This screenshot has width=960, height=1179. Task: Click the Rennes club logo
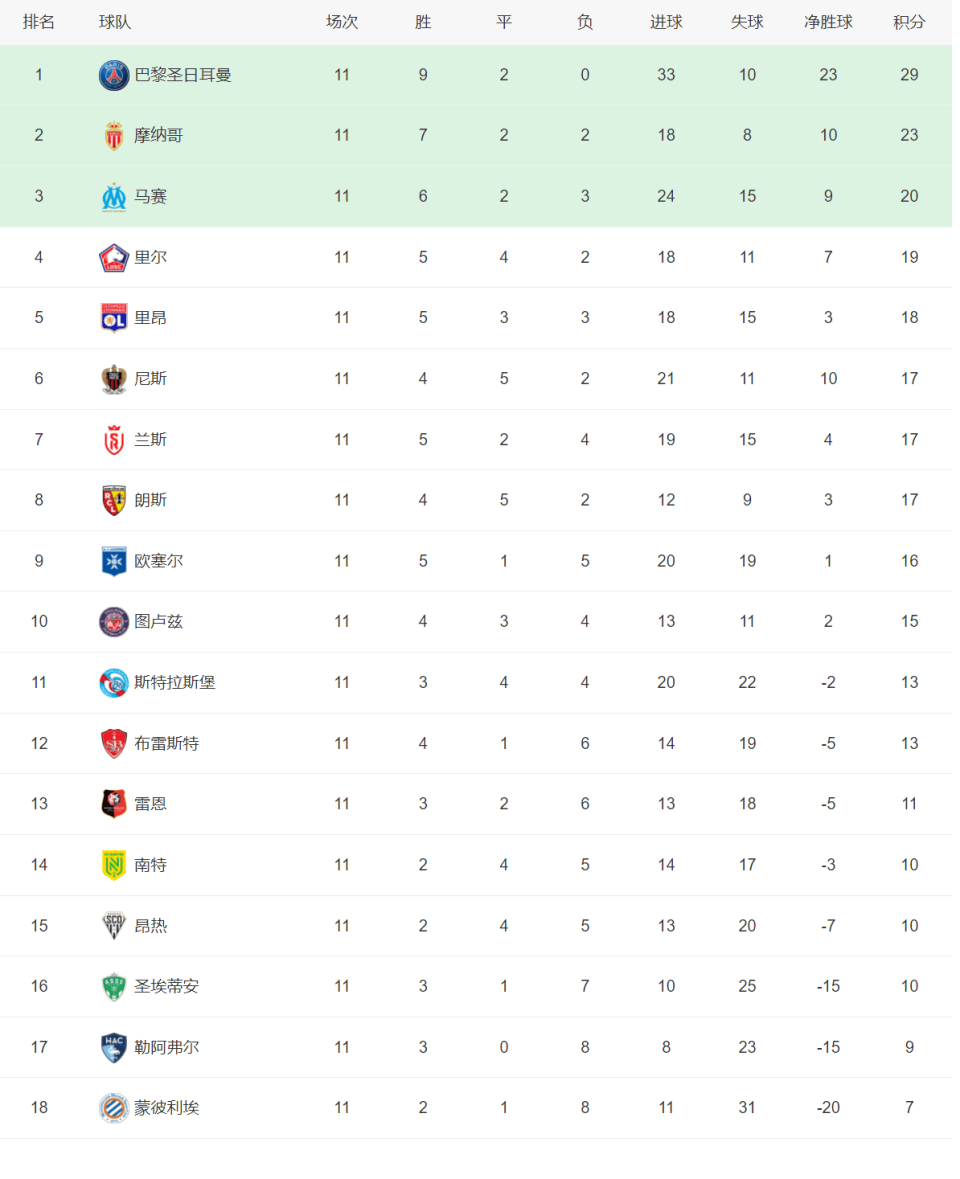pyautogui.click(x=114, y=804)
